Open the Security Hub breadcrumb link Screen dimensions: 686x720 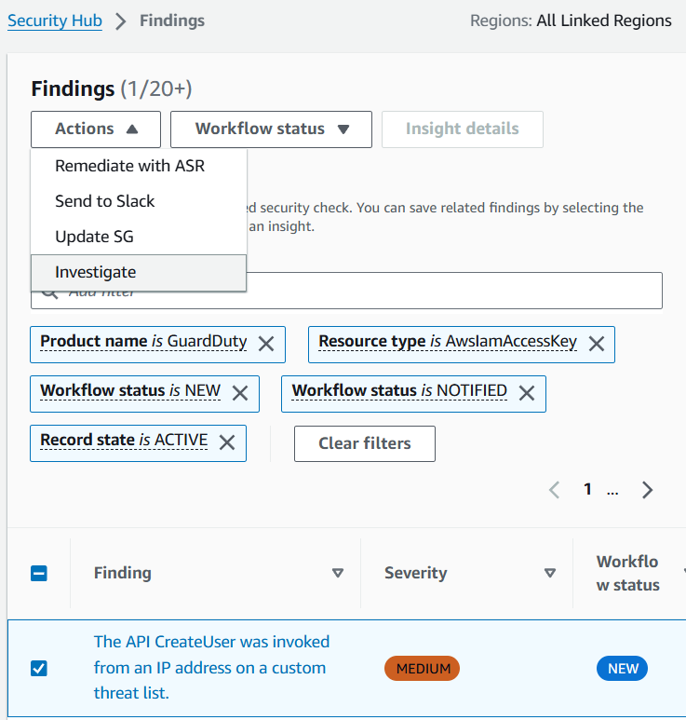[55, 21]
